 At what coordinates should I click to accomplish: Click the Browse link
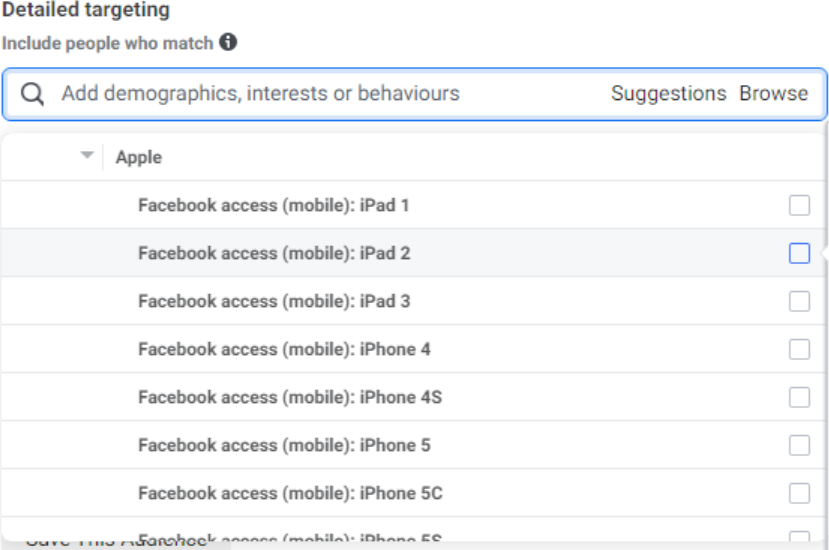coord(773,94)
